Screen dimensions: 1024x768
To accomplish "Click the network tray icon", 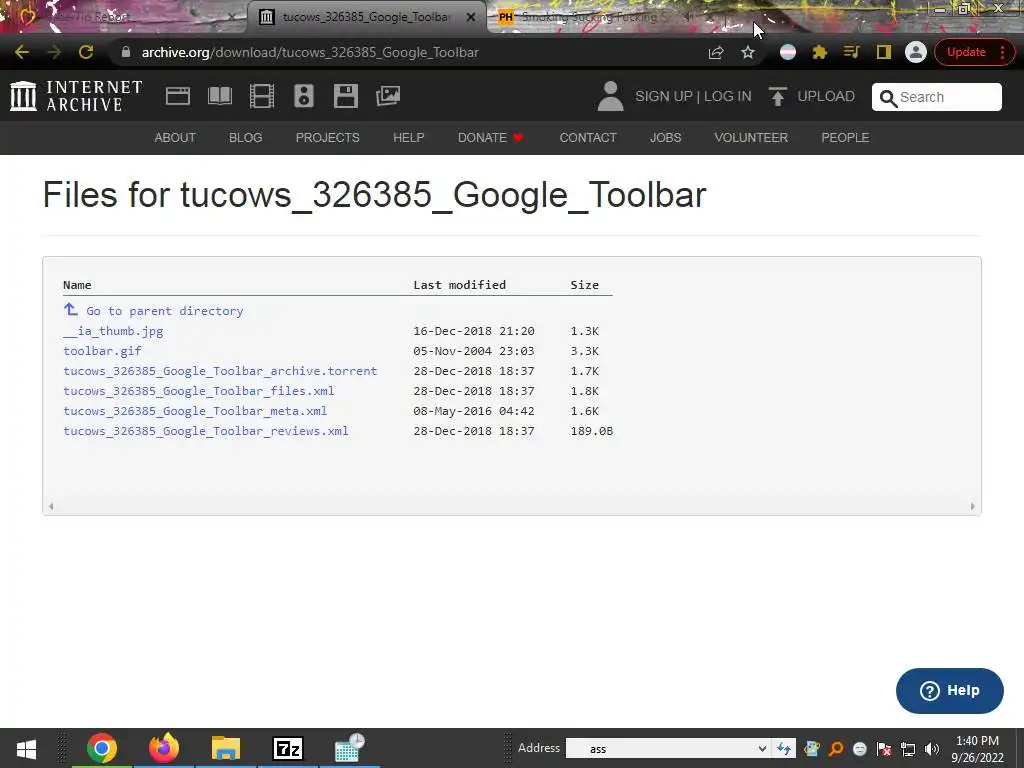I will (x=908, y=749).
